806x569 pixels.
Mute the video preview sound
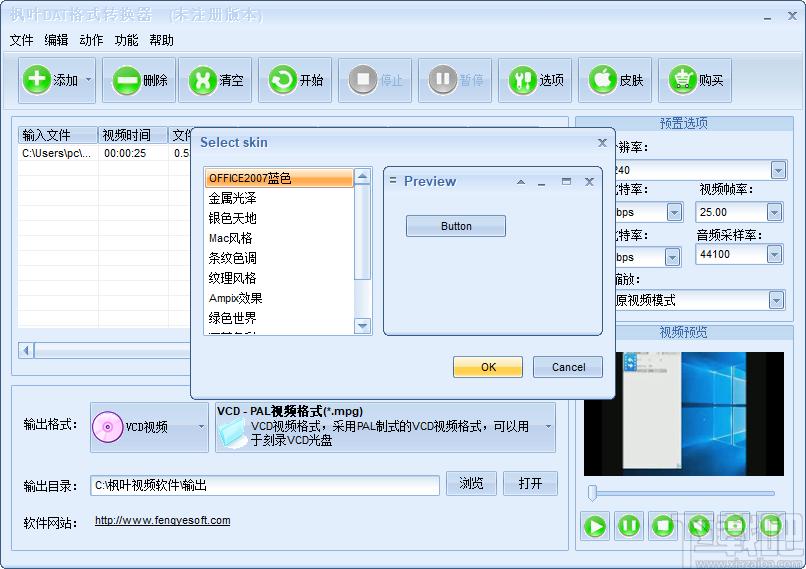click(x=698, y=526)
